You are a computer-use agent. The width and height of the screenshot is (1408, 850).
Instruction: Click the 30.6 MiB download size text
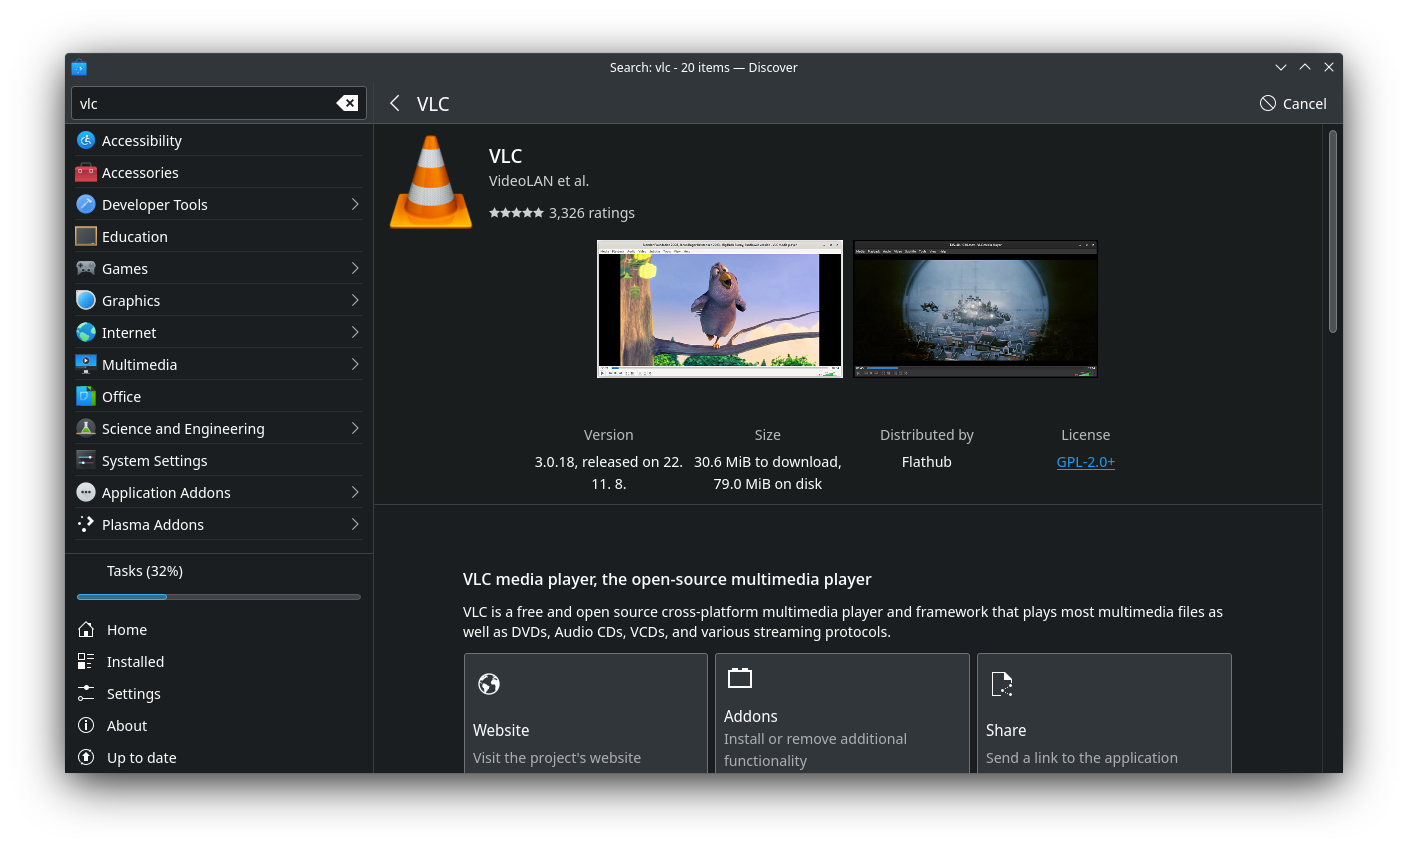(x=768, y=462)
